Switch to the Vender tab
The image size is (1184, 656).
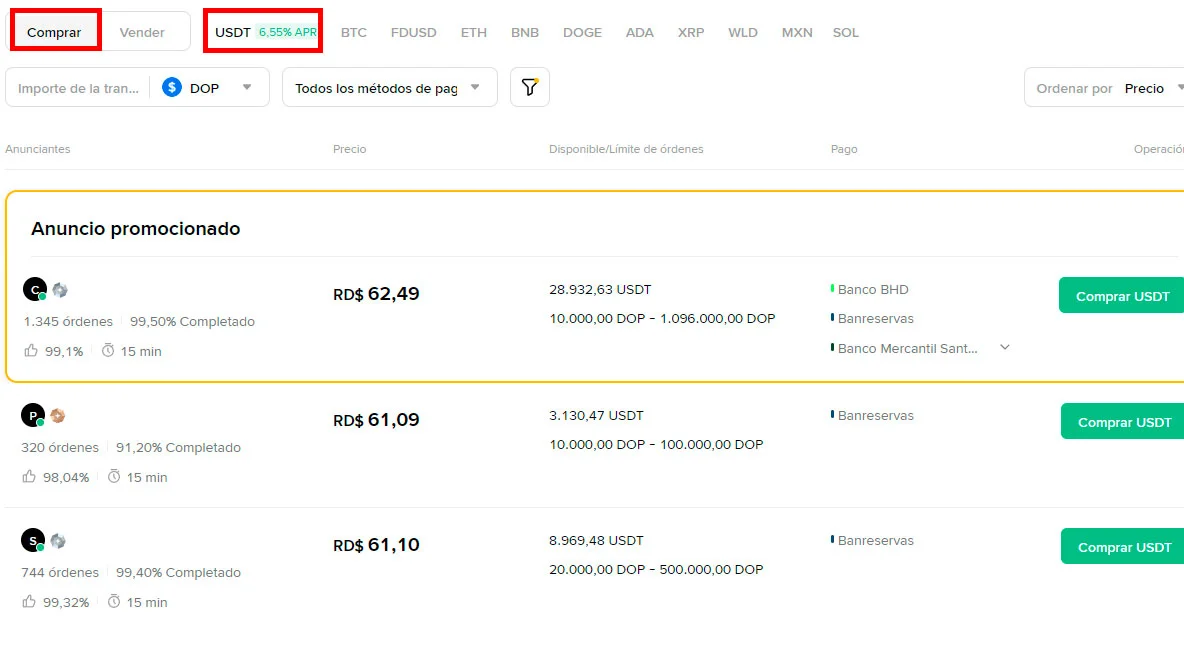coord(142,32)
